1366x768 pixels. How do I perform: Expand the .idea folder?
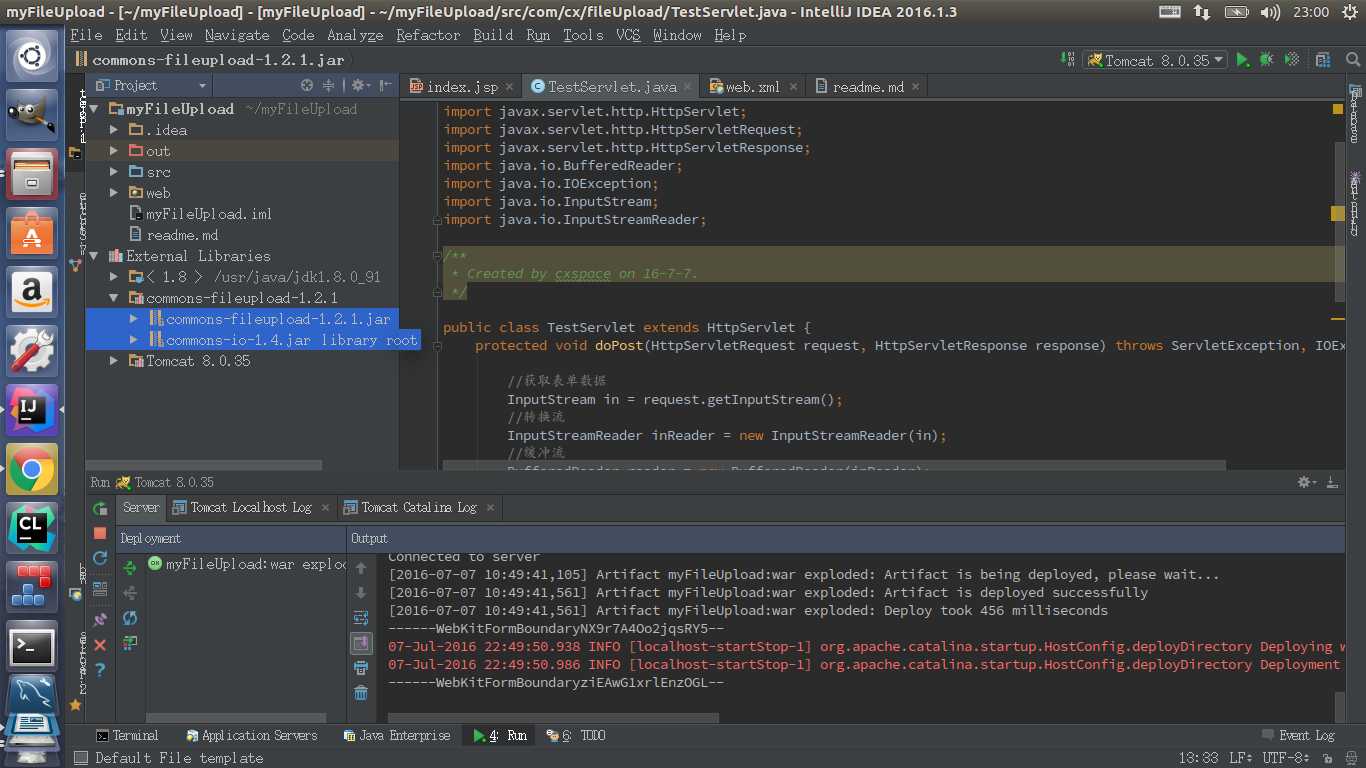[114, 130]
